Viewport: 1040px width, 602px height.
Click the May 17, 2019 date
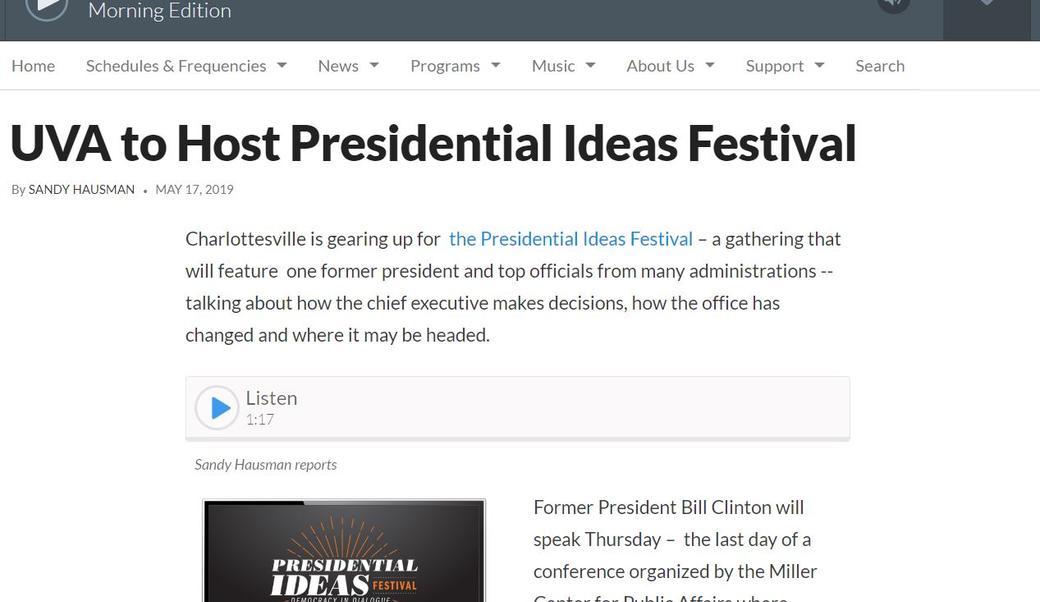click(194, 190)
